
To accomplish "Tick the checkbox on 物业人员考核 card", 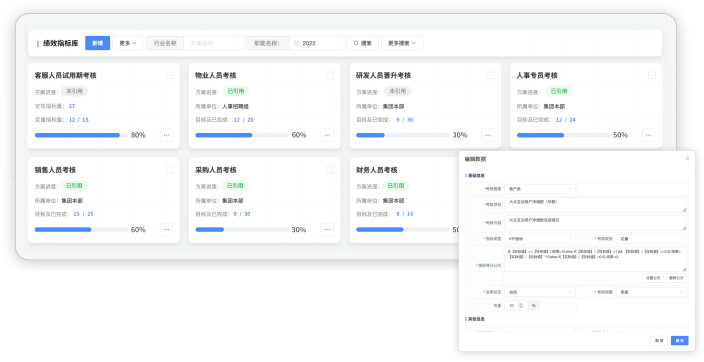I will (330, 75).
